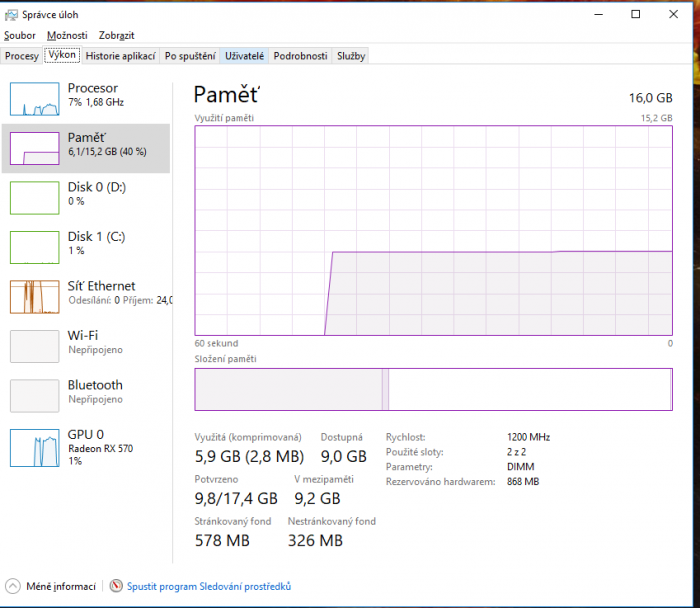
Task: Switch to the Podrobnosti tab
Action: 300,56
